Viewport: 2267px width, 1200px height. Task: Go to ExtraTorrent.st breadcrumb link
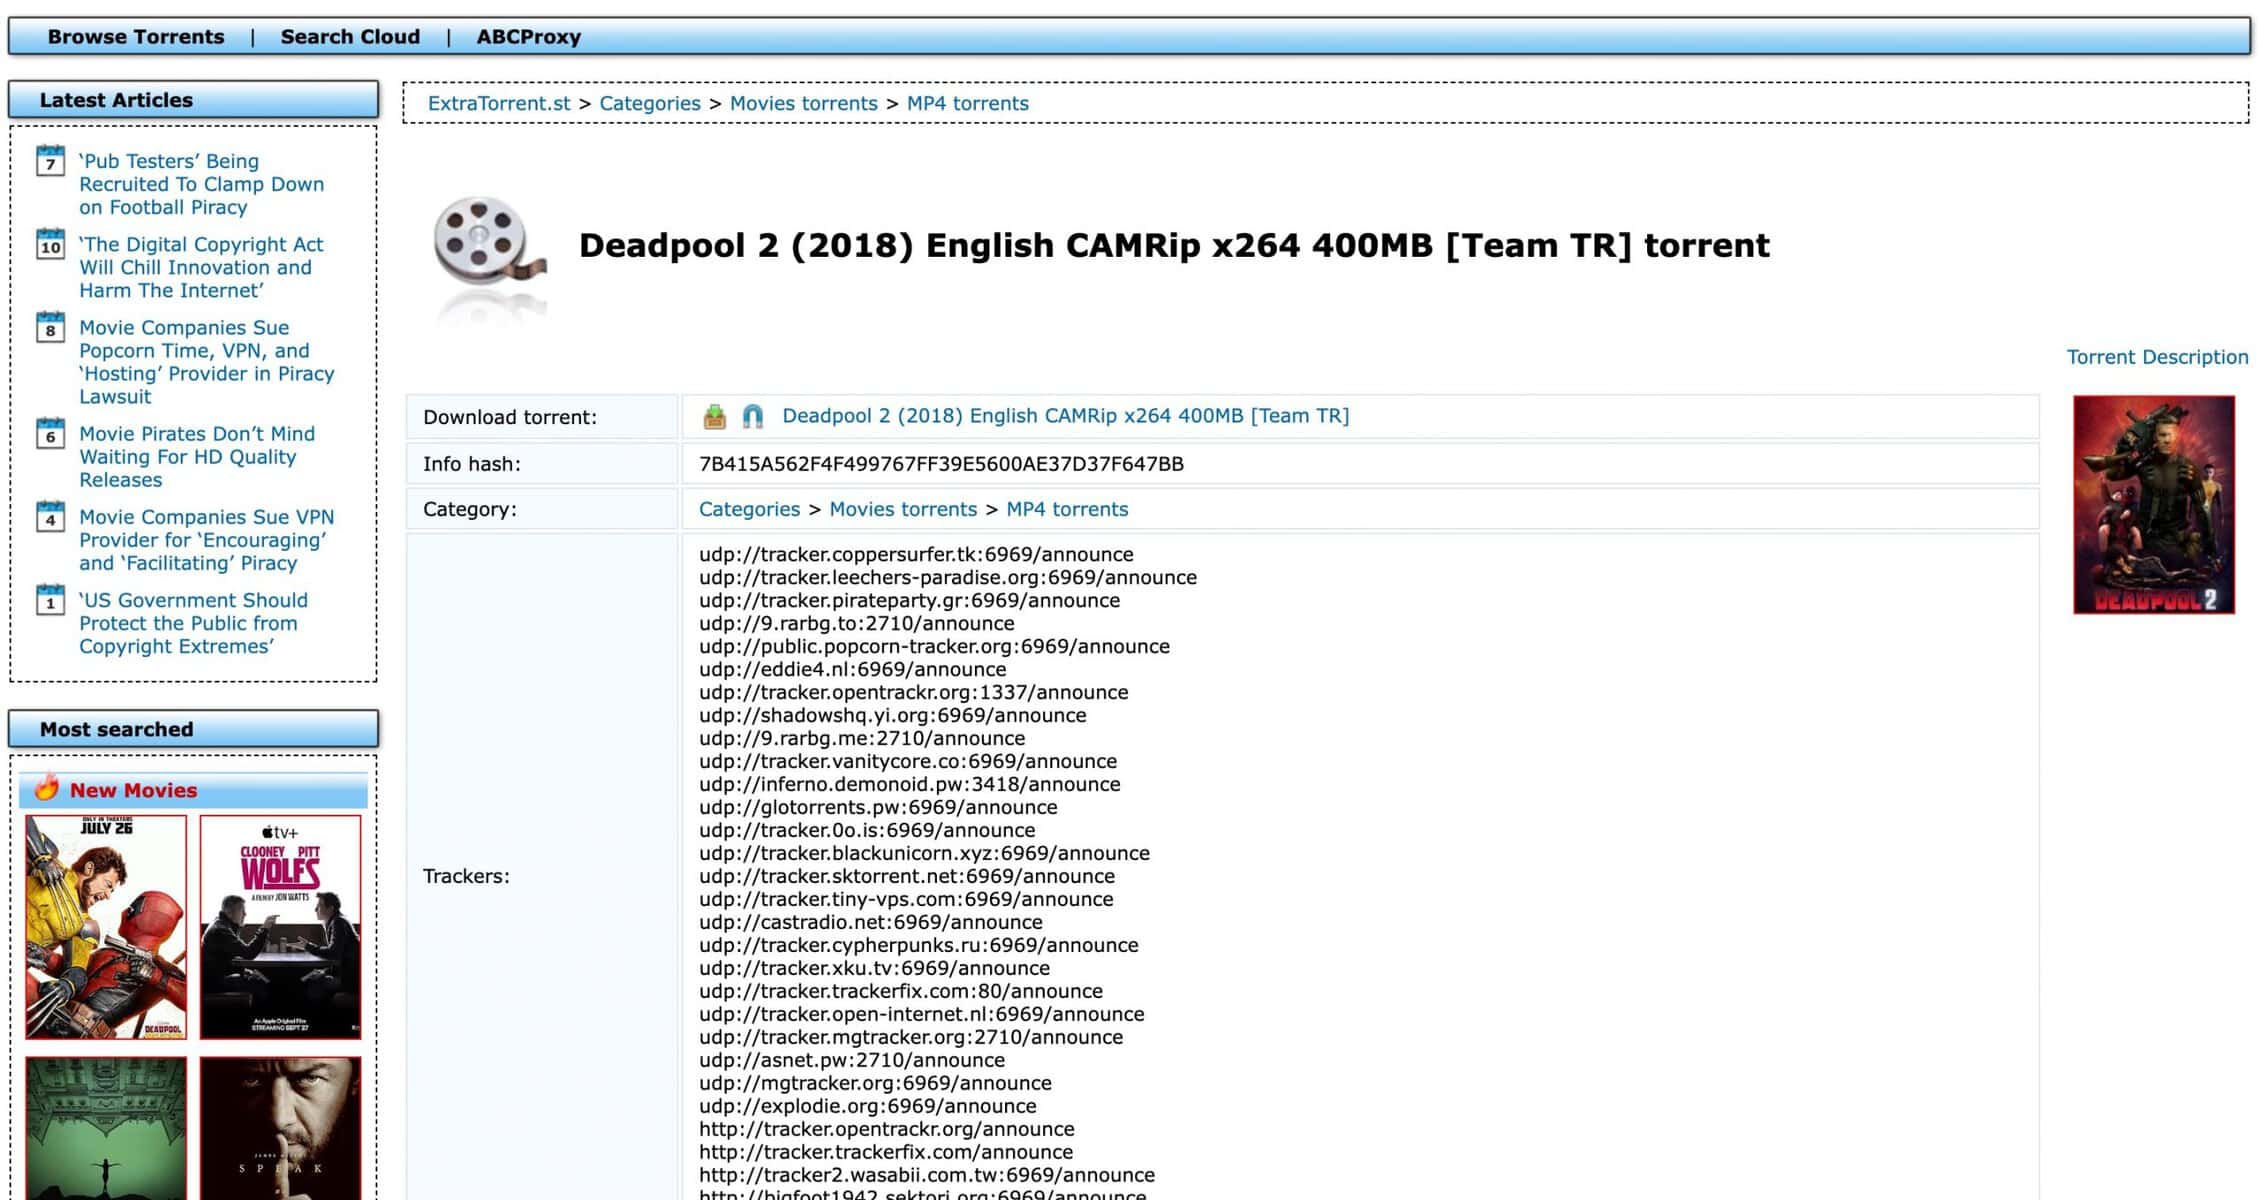(499, 103)
